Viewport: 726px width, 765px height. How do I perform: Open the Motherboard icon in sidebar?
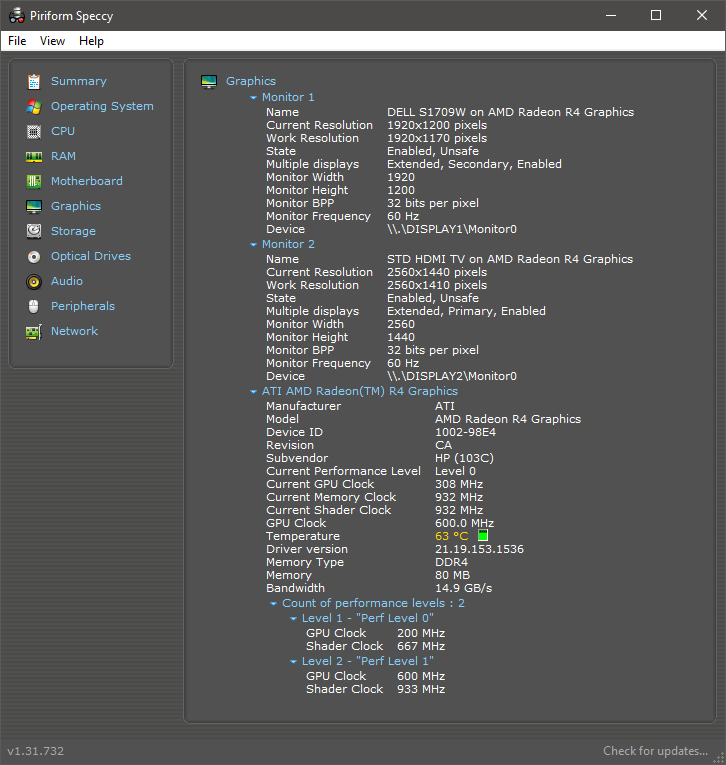(x=34, y=181)
